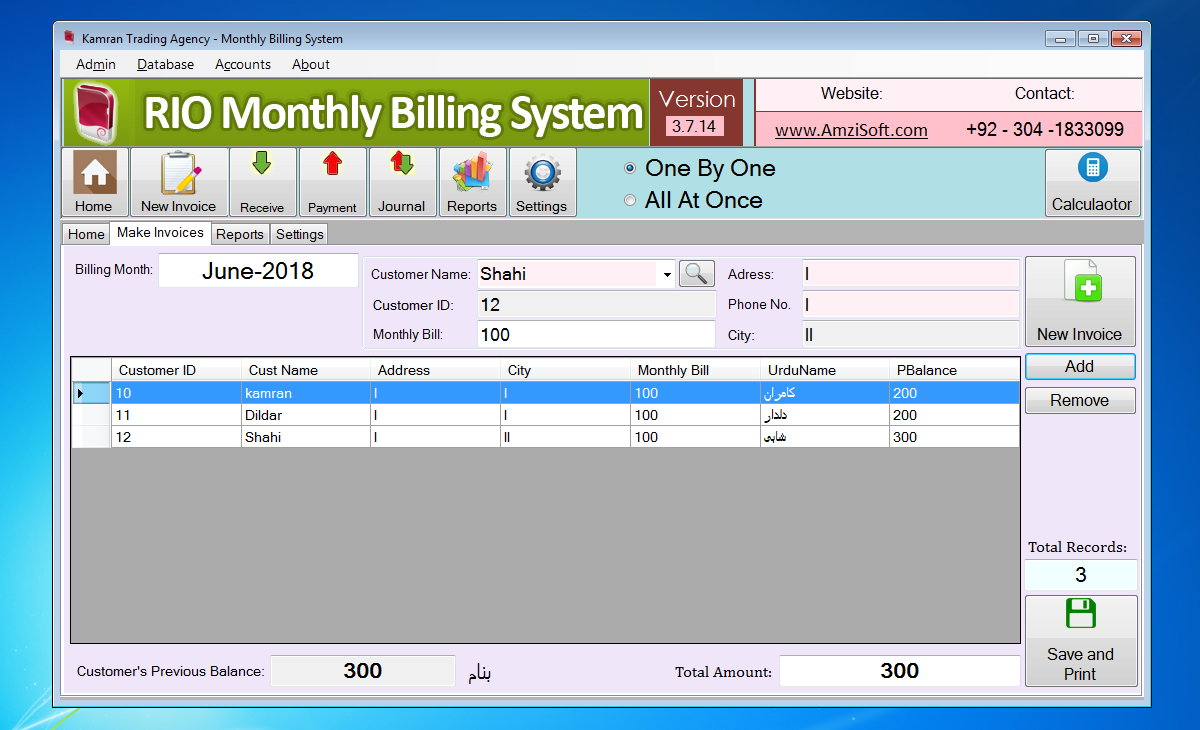Select the One By One radio button
1200x730 pixels.
[x=630, y=168]
